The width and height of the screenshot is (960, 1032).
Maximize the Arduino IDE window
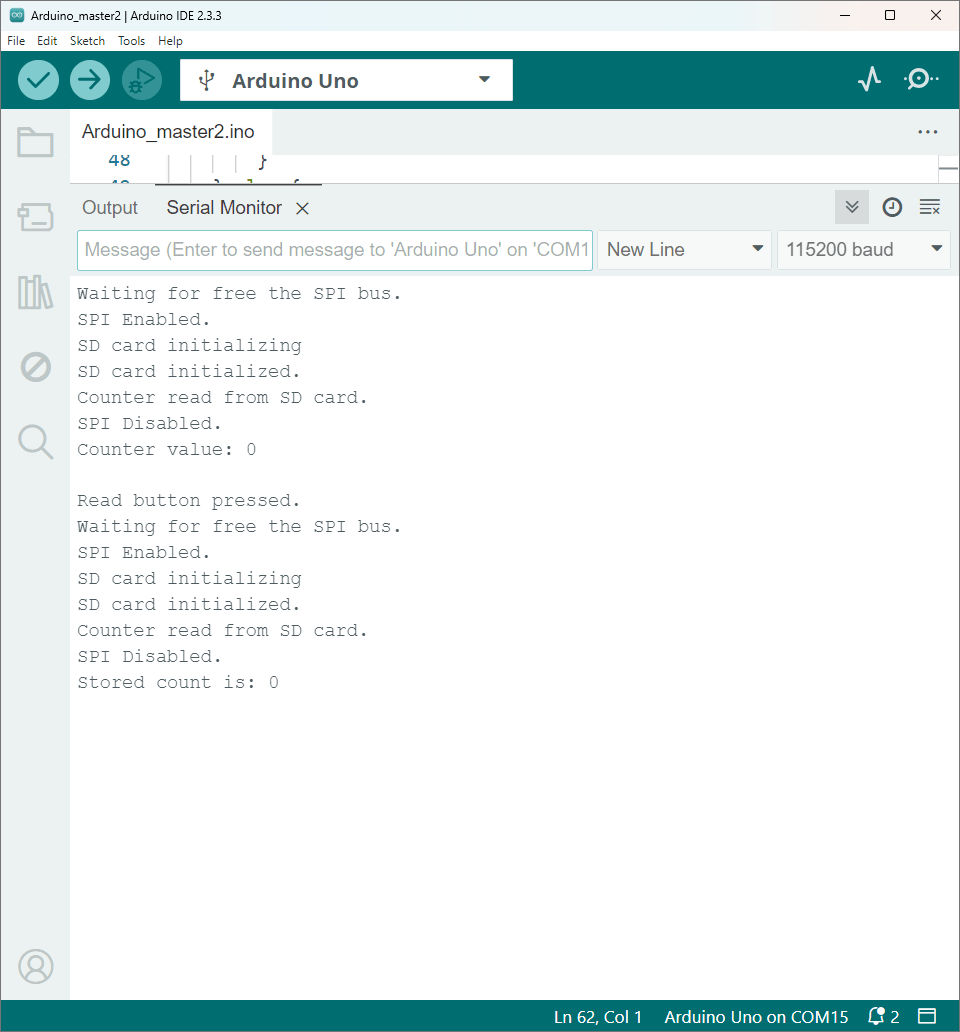[x=890, y=15]
